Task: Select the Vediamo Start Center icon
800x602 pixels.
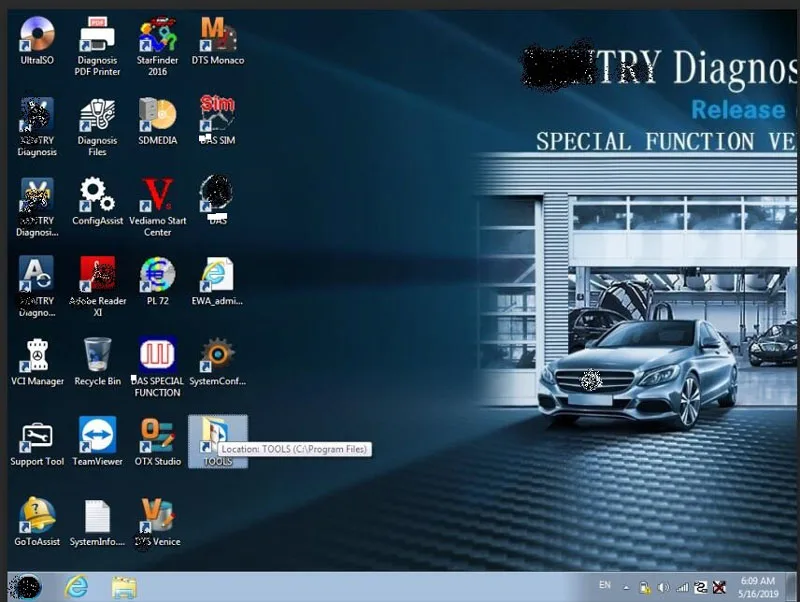Action: tap(157, 207)
